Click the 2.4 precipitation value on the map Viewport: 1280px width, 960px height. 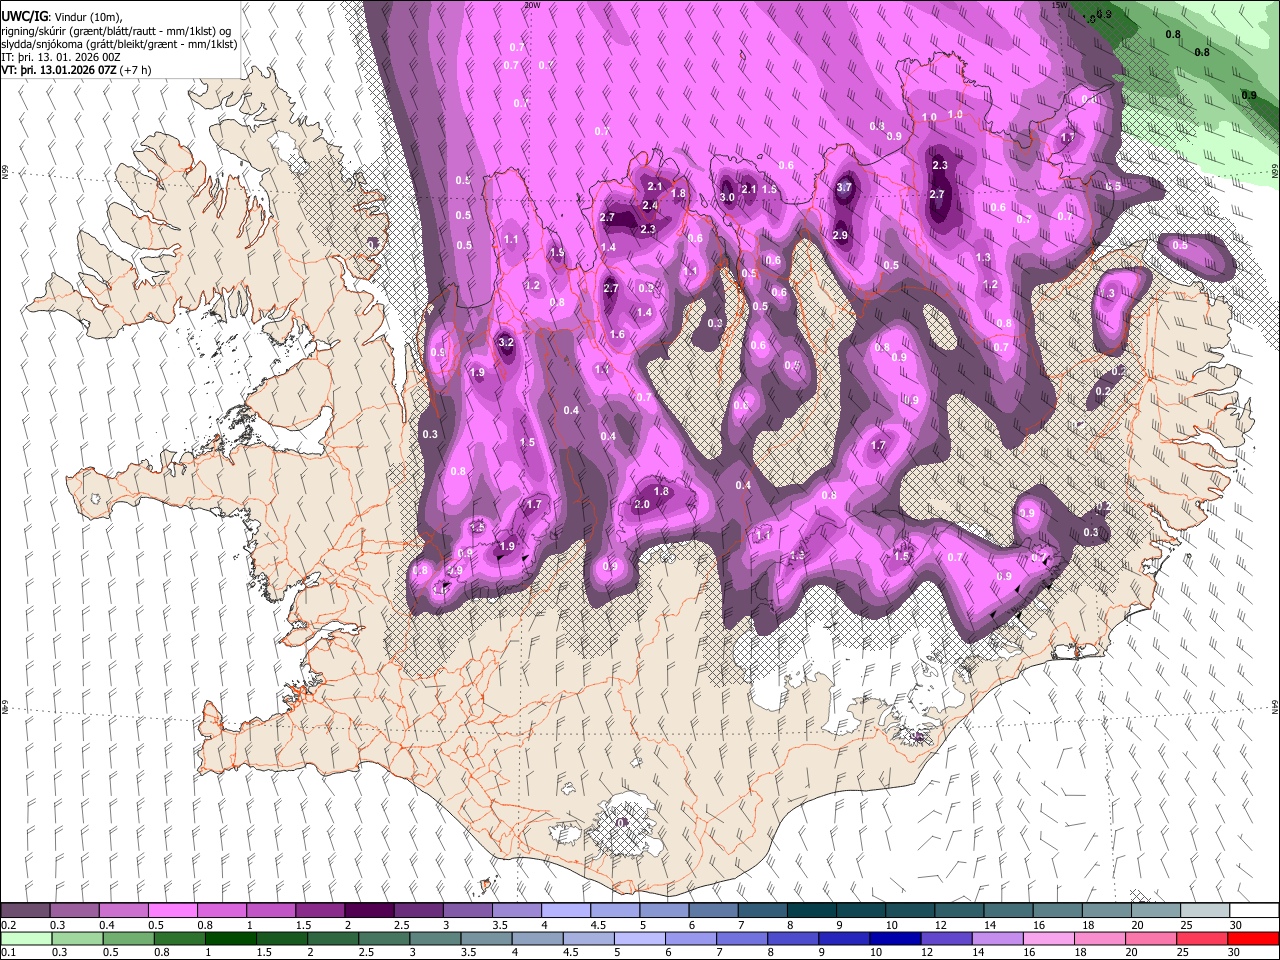point(649,205)
